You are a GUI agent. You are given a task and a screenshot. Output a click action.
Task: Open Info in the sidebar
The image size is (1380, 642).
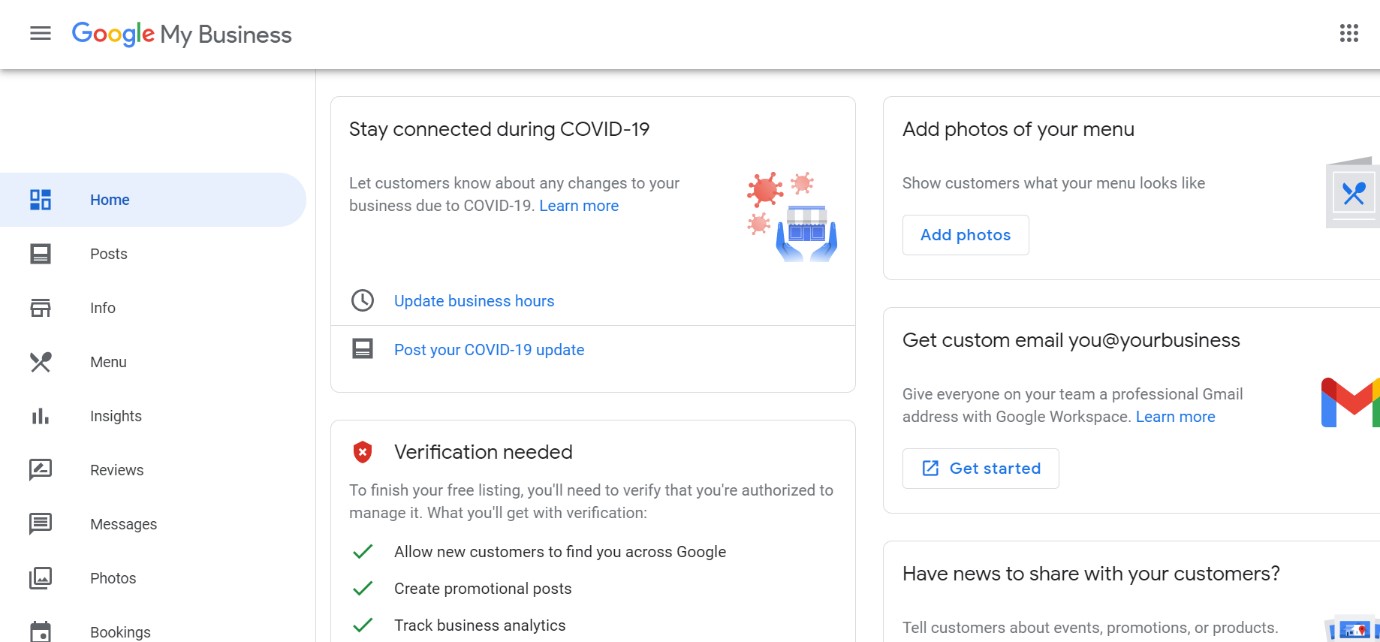153,308
